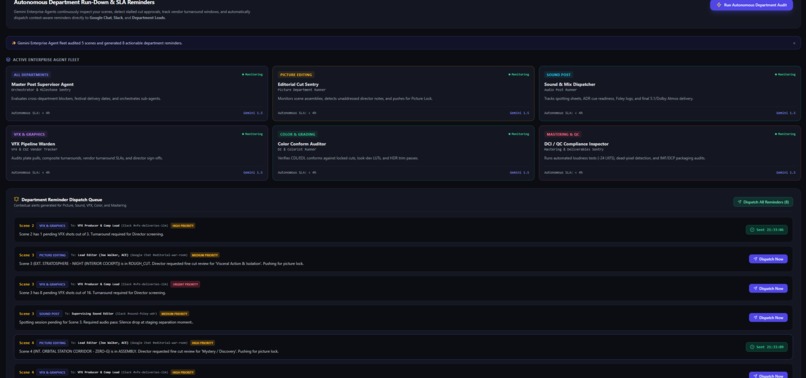Screen dimensions: 806x378
Task: Click the Scene 3 eight pending VFX shots message
Action: pyautogui.click(x=93, y=293)
